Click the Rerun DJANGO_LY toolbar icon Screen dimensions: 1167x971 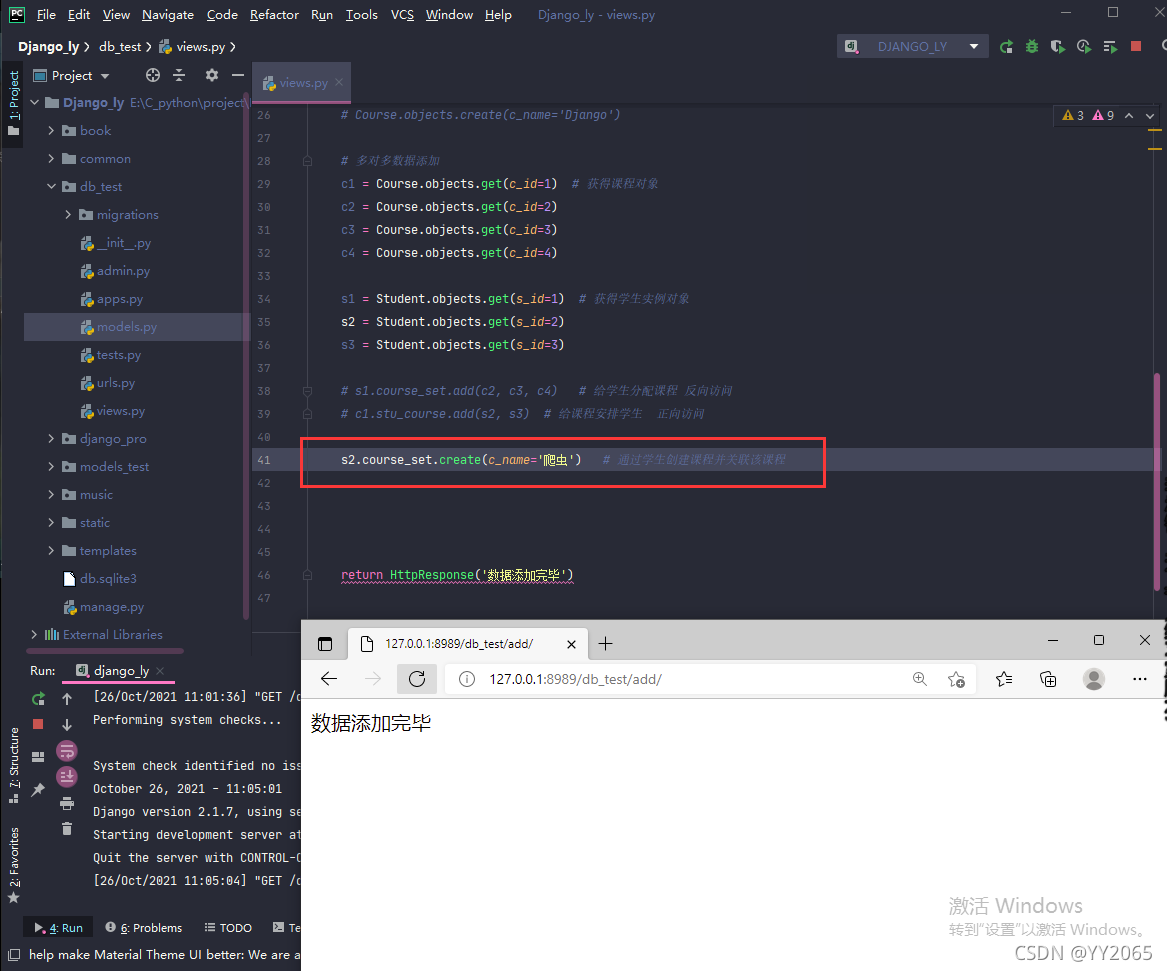(x=1006, y=47)
